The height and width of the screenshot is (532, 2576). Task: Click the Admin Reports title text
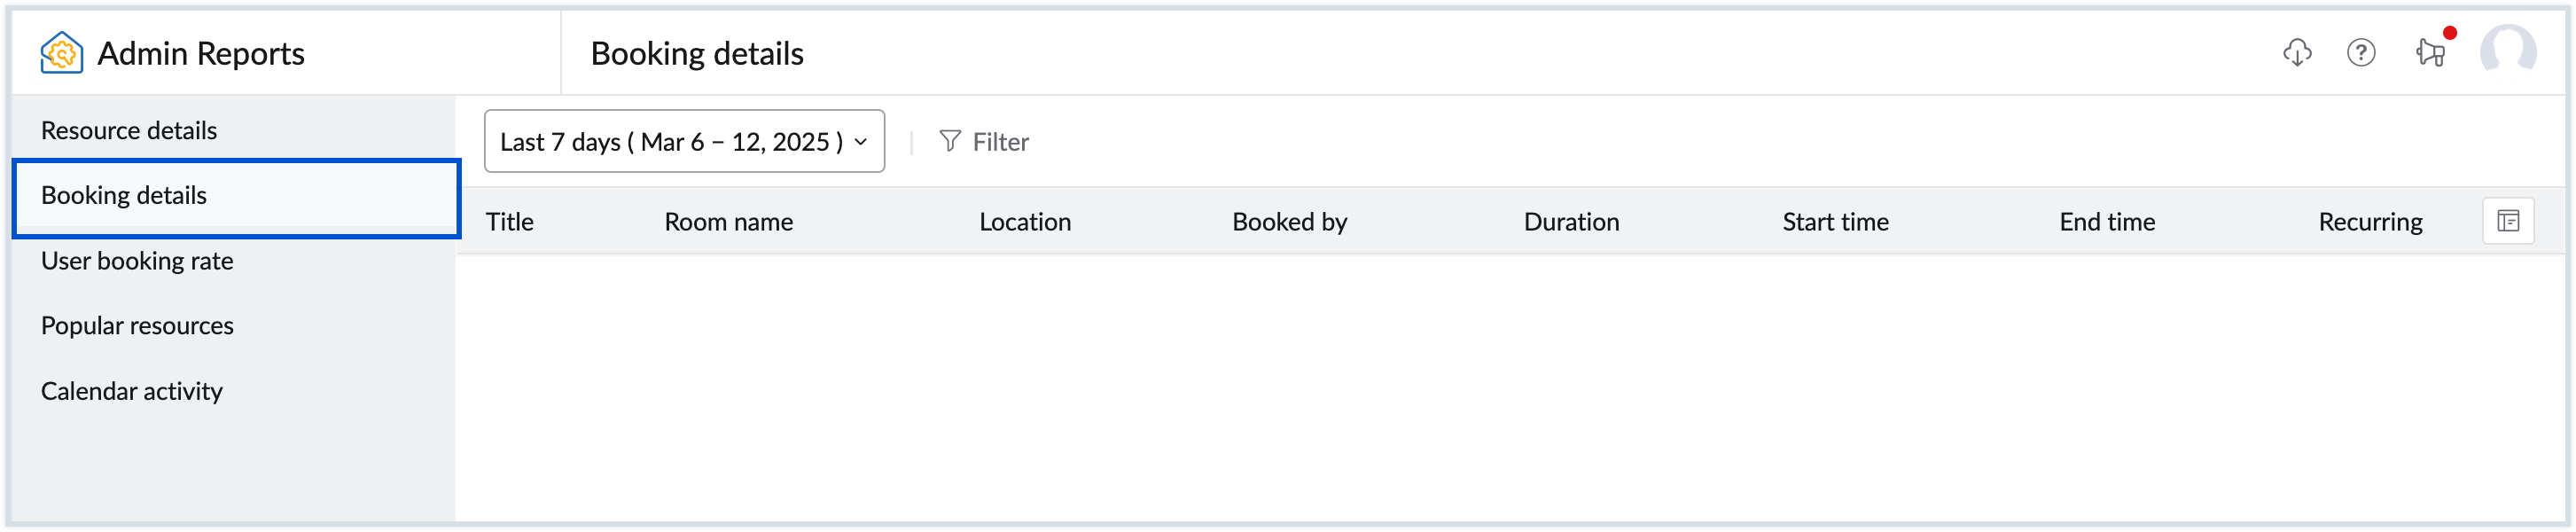(201, 53)
